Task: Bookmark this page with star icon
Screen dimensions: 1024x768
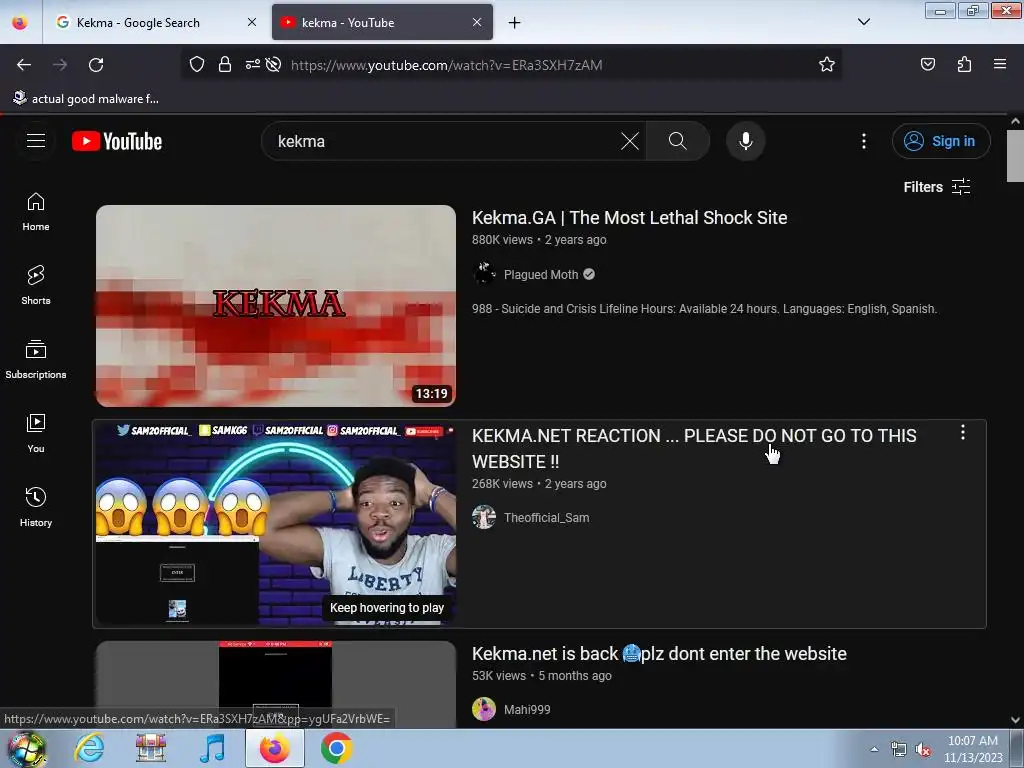Action: (827, 65)
